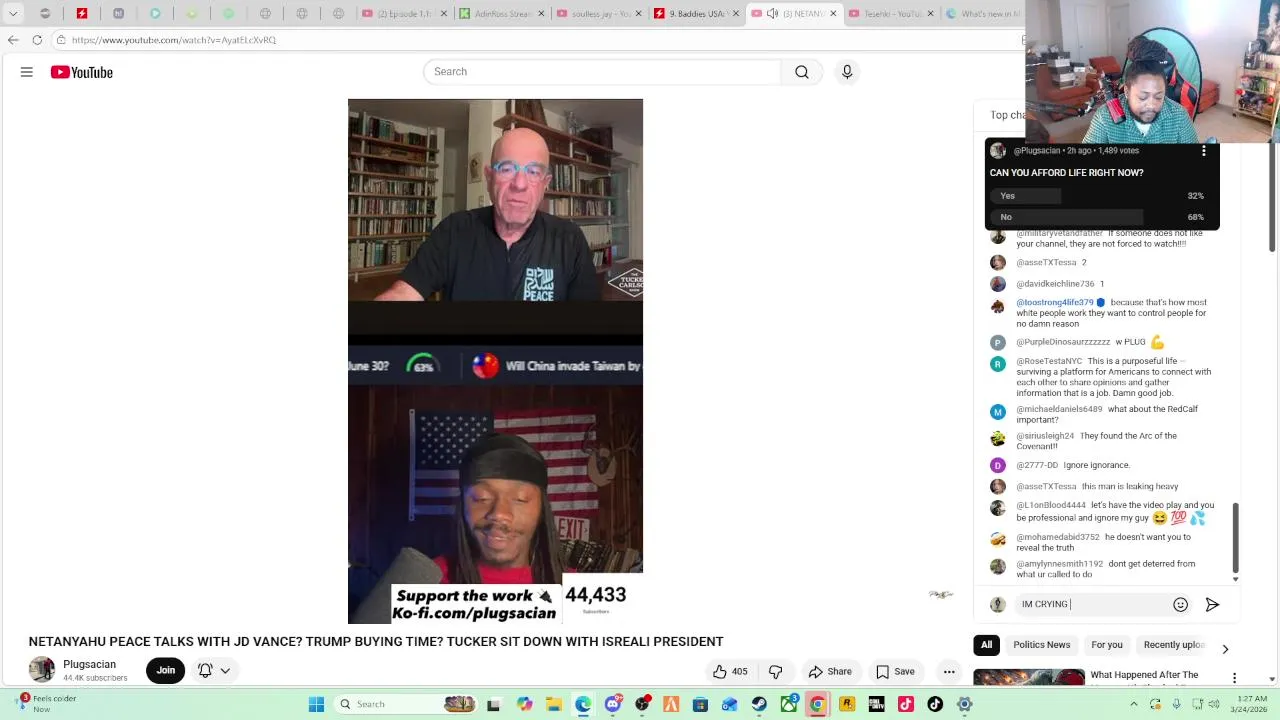Click the YouTube search magnifier button
This screenshot has width=1280, height=720.
(x=802, y=72)
